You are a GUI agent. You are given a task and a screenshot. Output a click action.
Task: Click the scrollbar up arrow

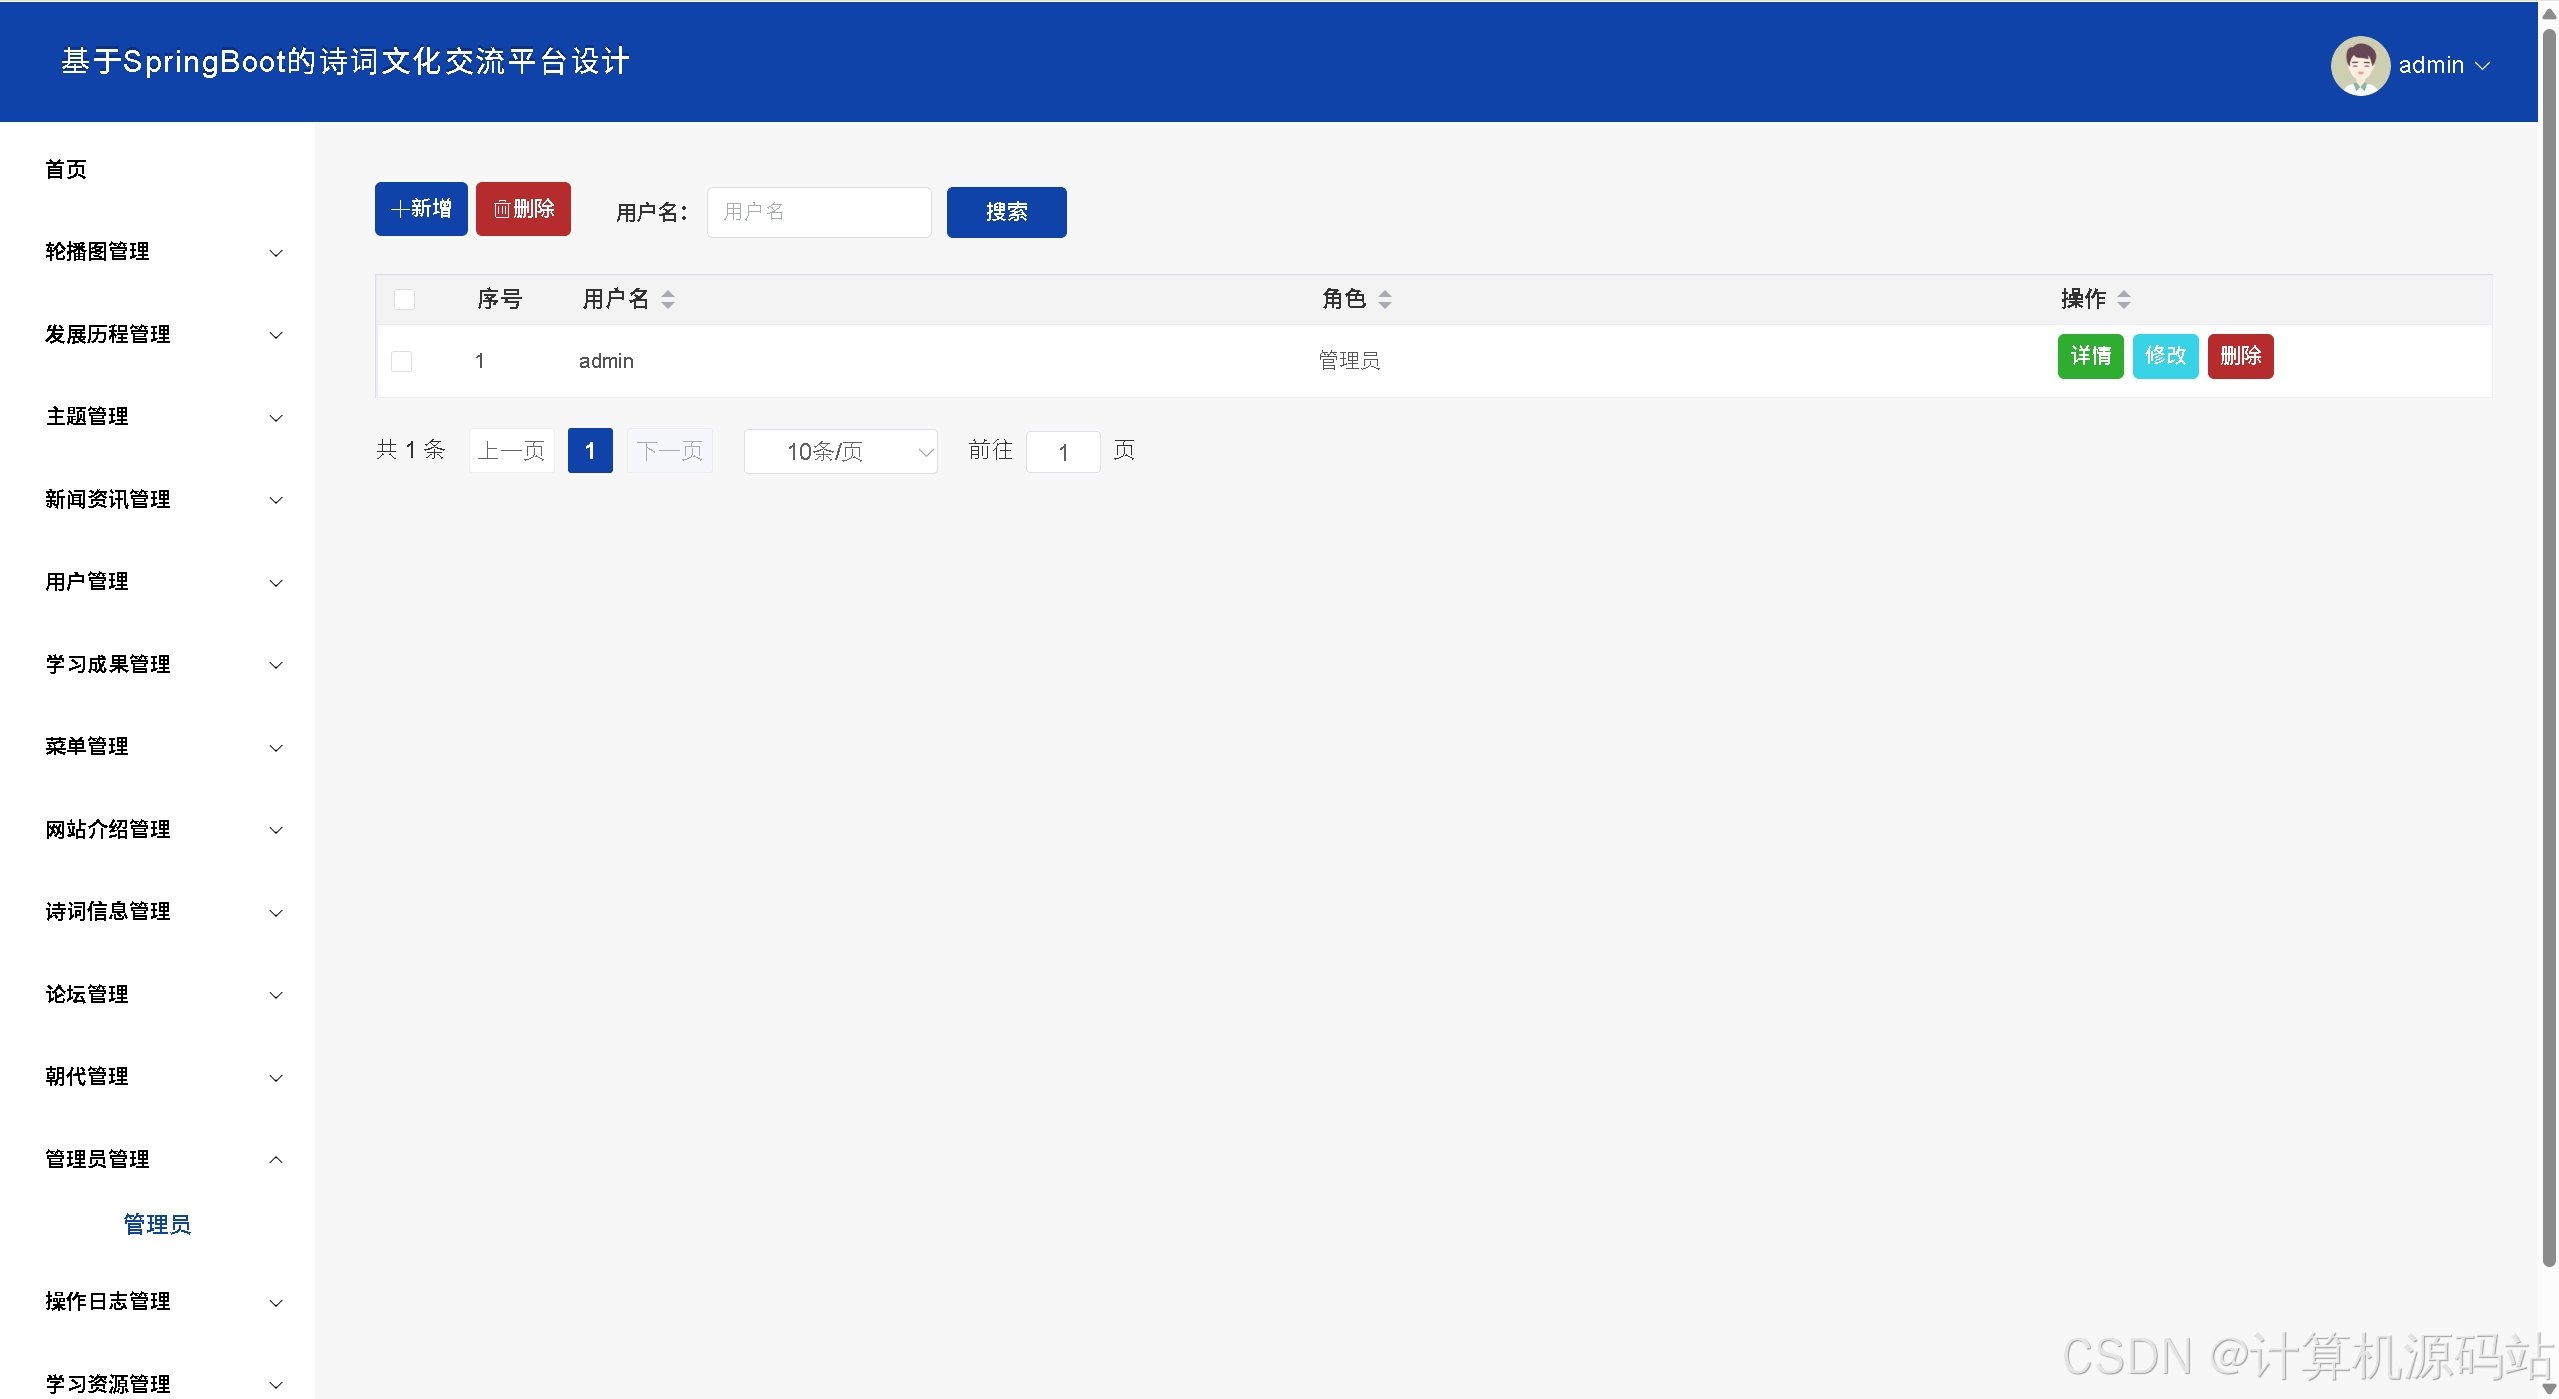pyautogui.click(x=2549, y=13)
